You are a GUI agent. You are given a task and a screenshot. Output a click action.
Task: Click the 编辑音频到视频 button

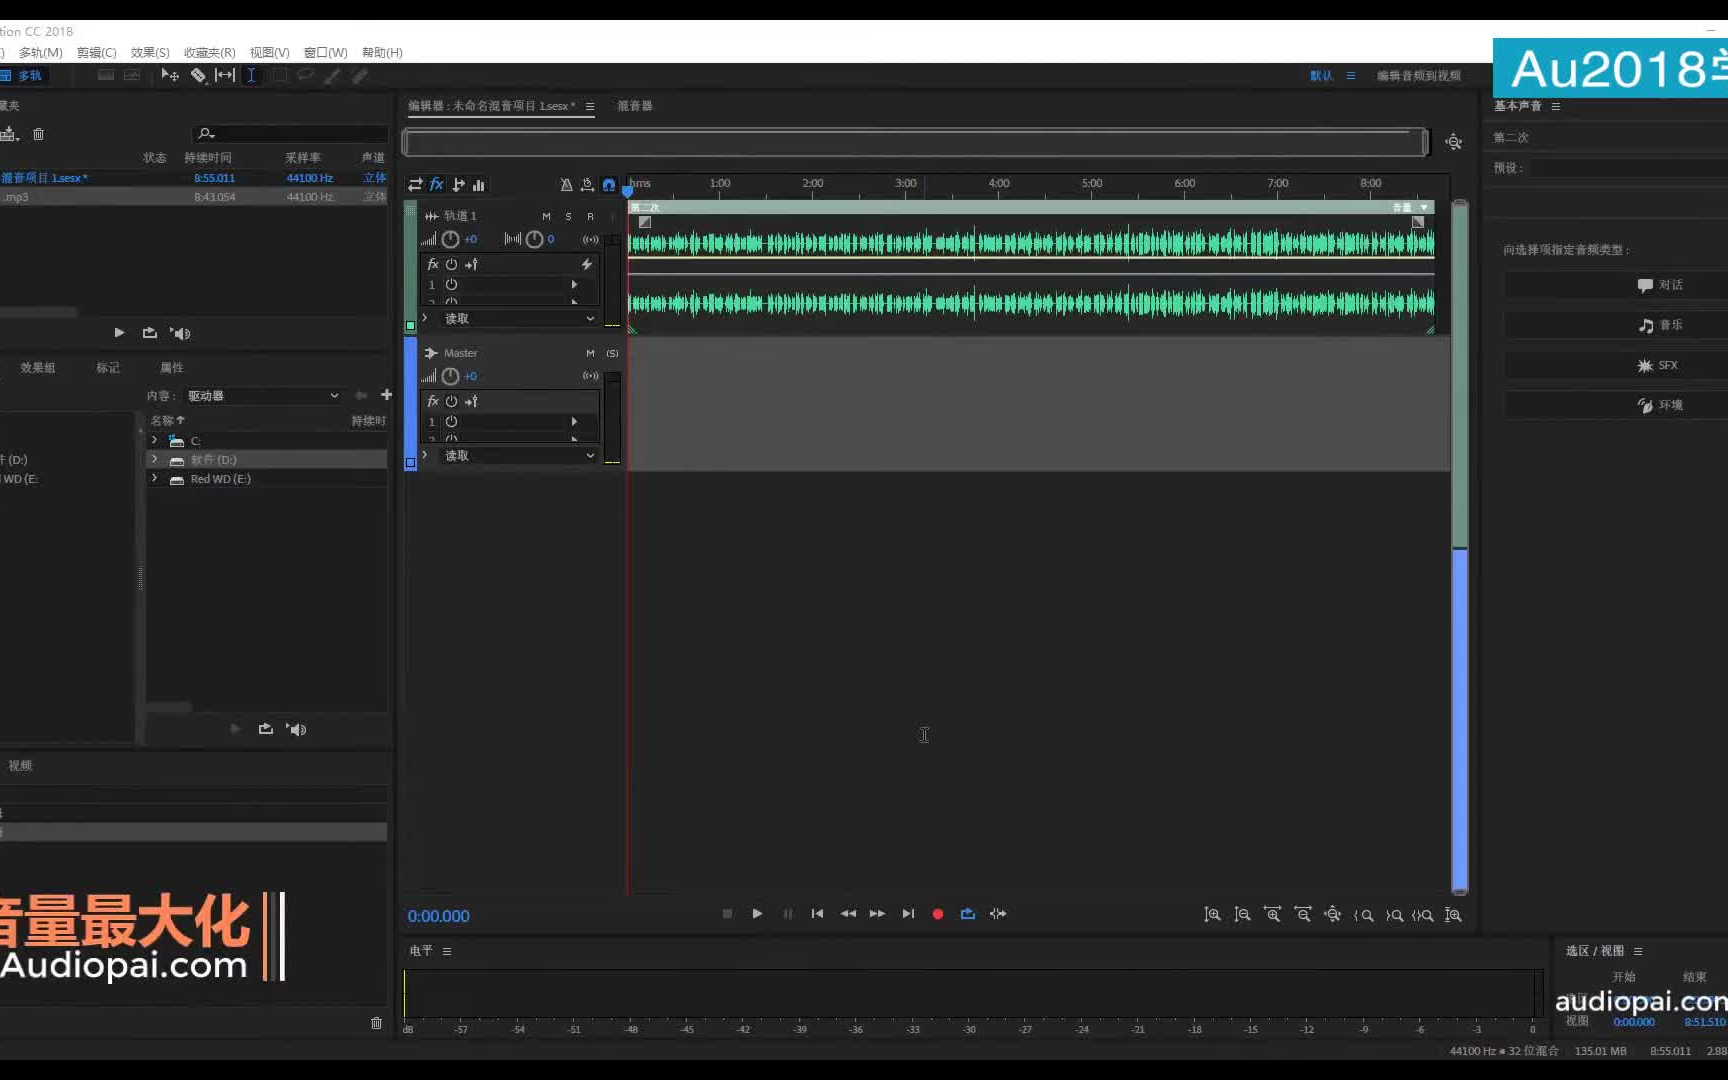pyautogui.click(x=1419, y=75)
